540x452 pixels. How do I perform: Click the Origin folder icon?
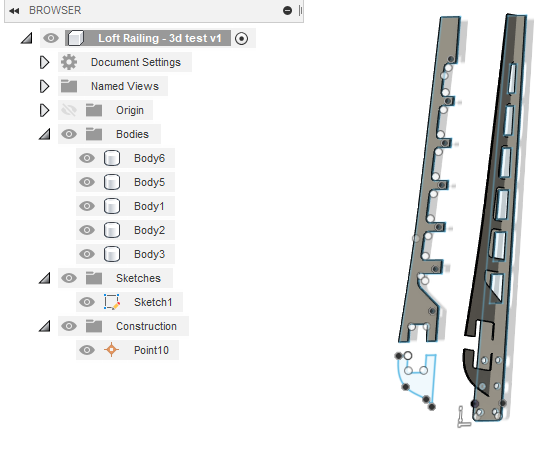pyautogui.click(x=94, y=110)
